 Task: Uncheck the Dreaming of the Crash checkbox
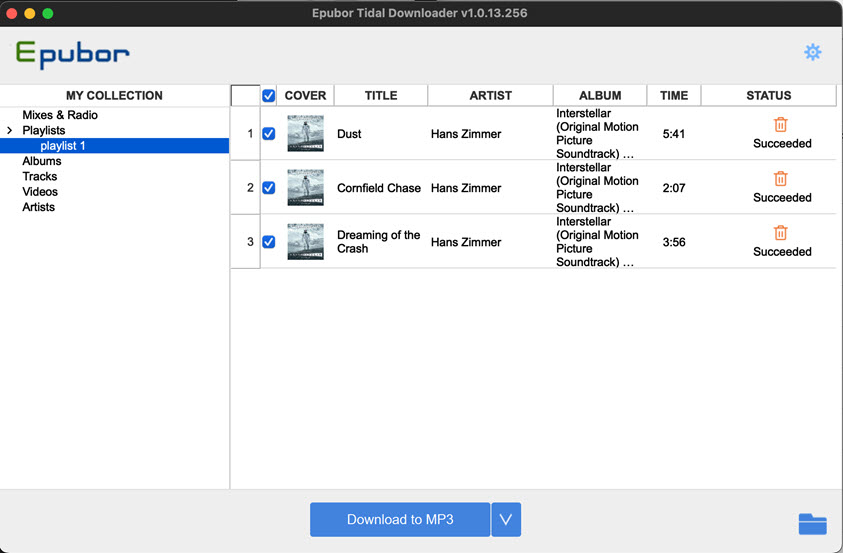(x=268, y=242)
